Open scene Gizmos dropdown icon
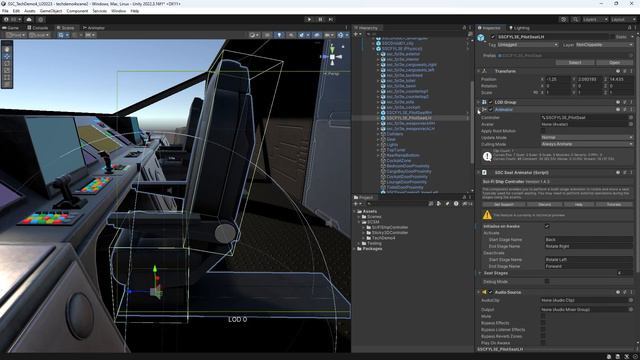 click(x=340, y=35)
